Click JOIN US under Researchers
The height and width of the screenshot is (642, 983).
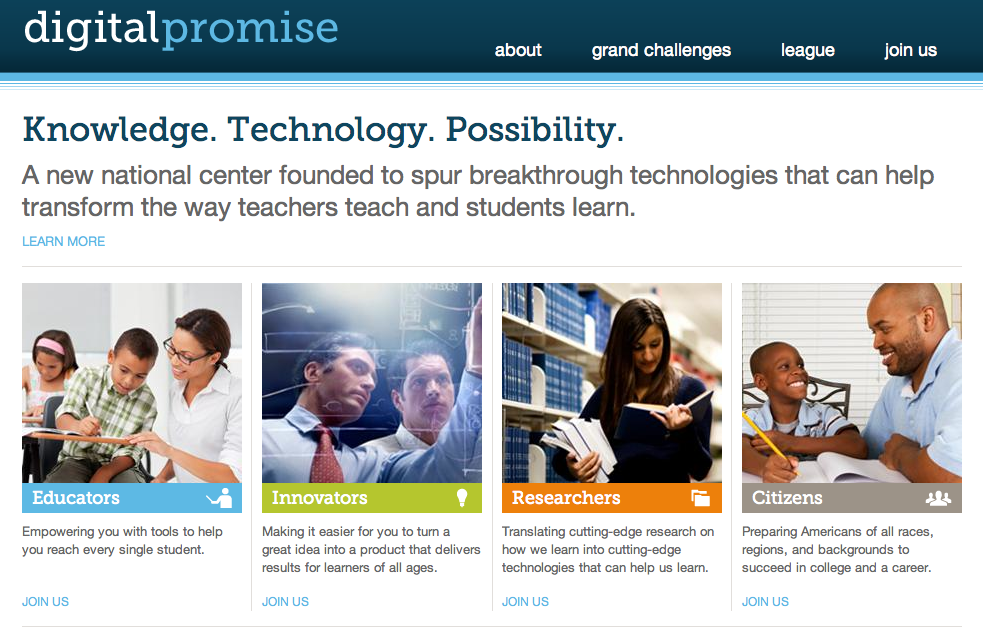525,601
